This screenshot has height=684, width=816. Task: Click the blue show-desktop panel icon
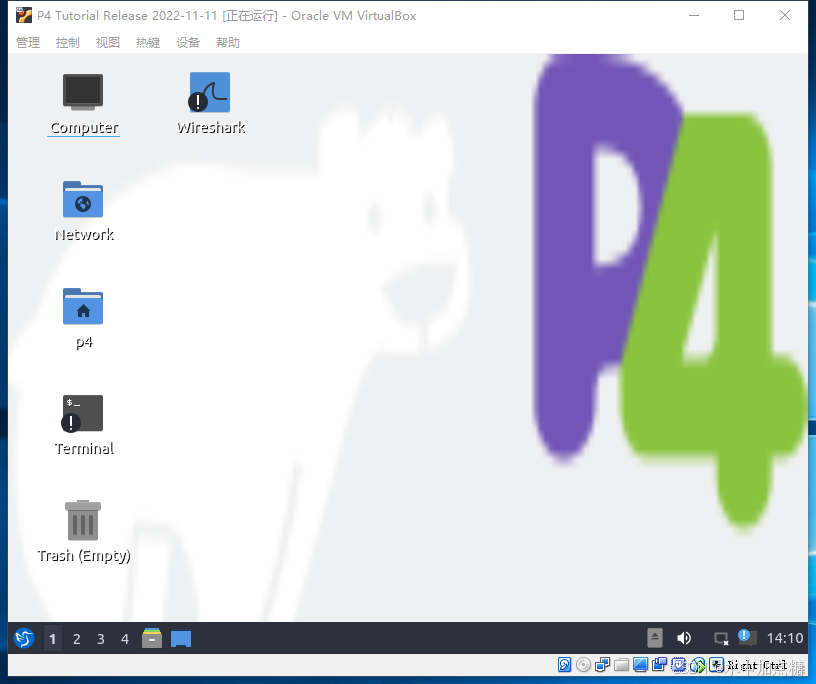click(181, 639)
